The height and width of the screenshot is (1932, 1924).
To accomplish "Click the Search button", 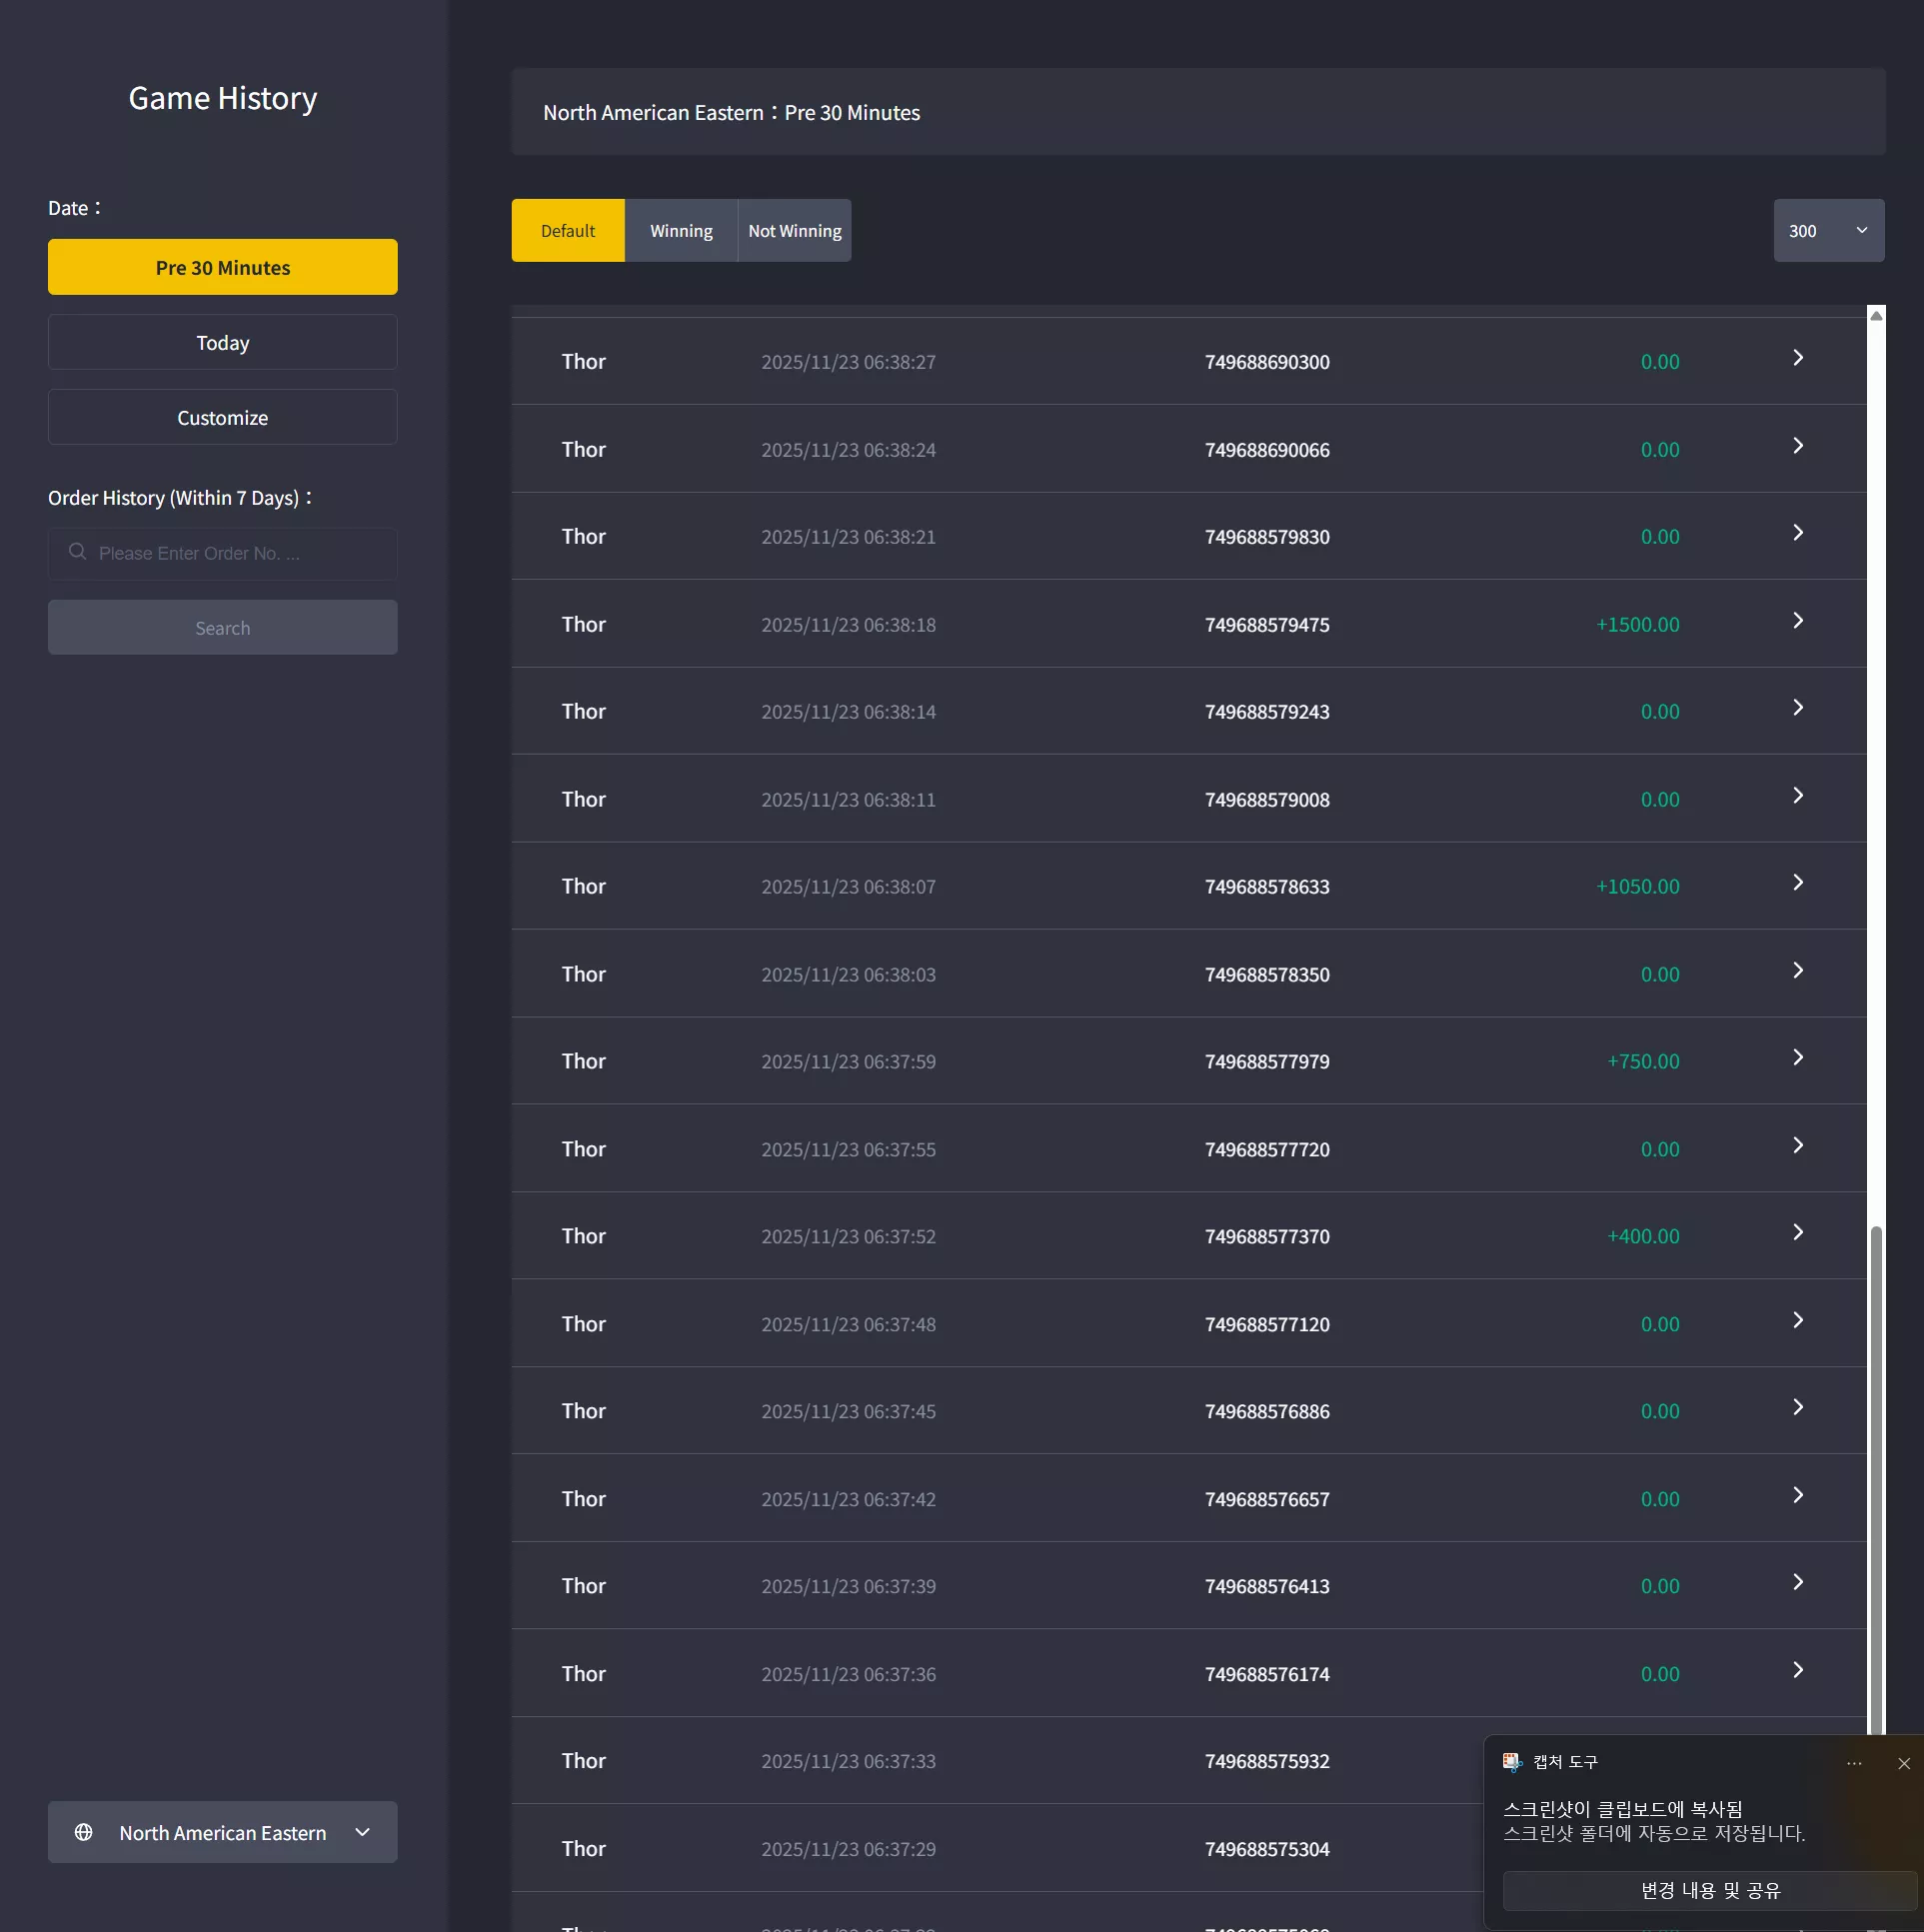I will click(x=223, y=628).
